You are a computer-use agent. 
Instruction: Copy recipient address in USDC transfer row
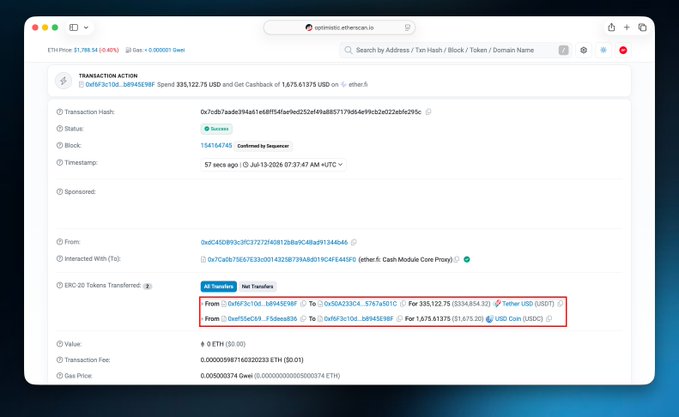[x=400, y=319]
